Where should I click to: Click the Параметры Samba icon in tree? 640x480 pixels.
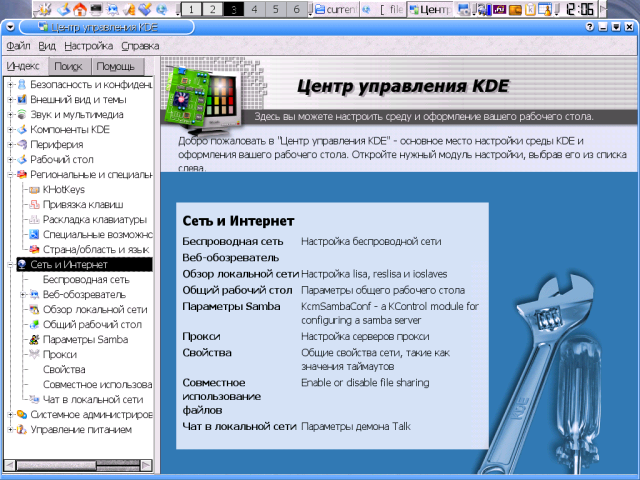[35, 339]
